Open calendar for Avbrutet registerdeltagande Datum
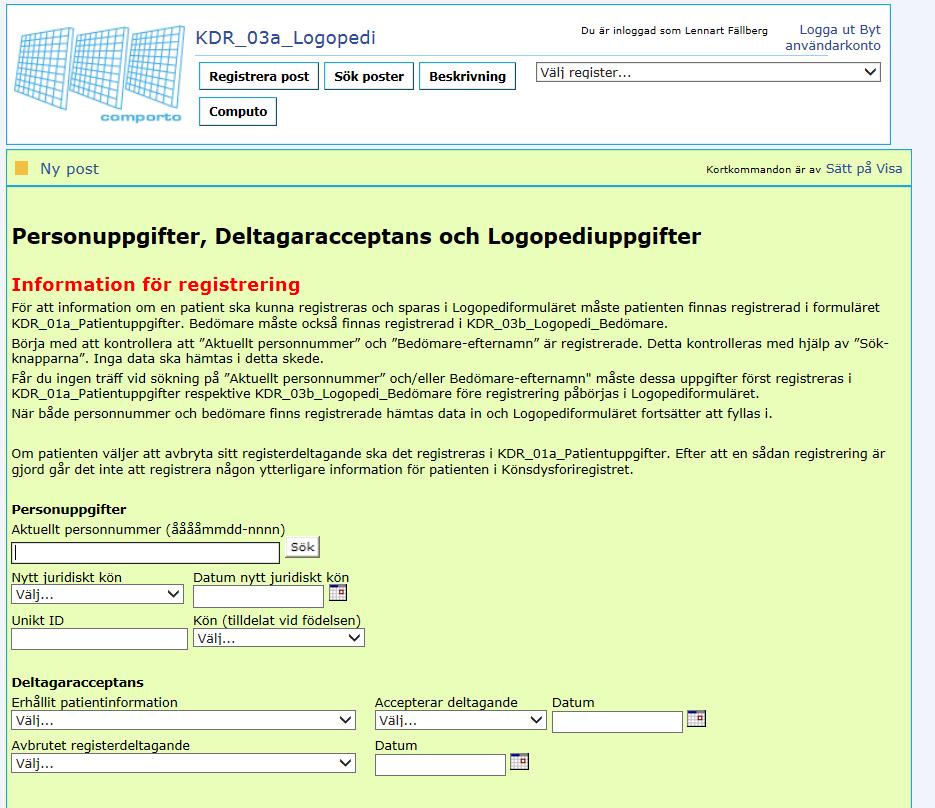 point(519,761)
